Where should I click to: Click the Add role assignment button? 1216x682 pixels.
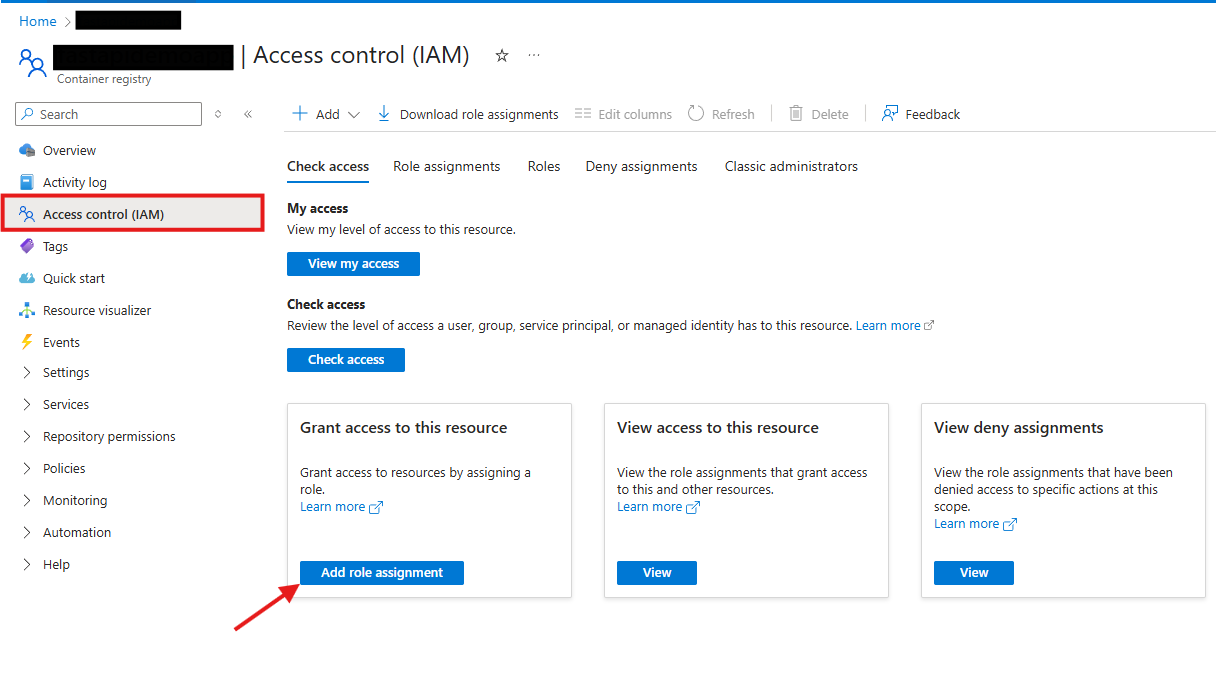[381, 573]
